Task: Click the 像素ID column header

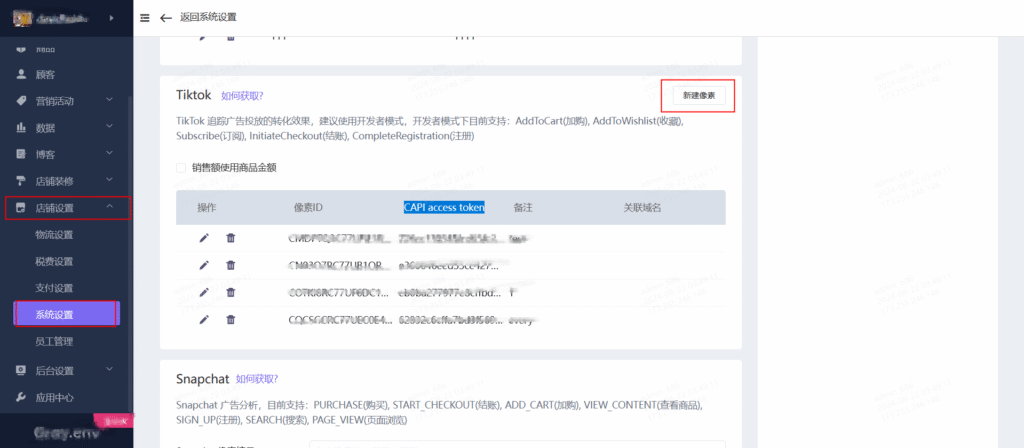Action: pos(308,208)
